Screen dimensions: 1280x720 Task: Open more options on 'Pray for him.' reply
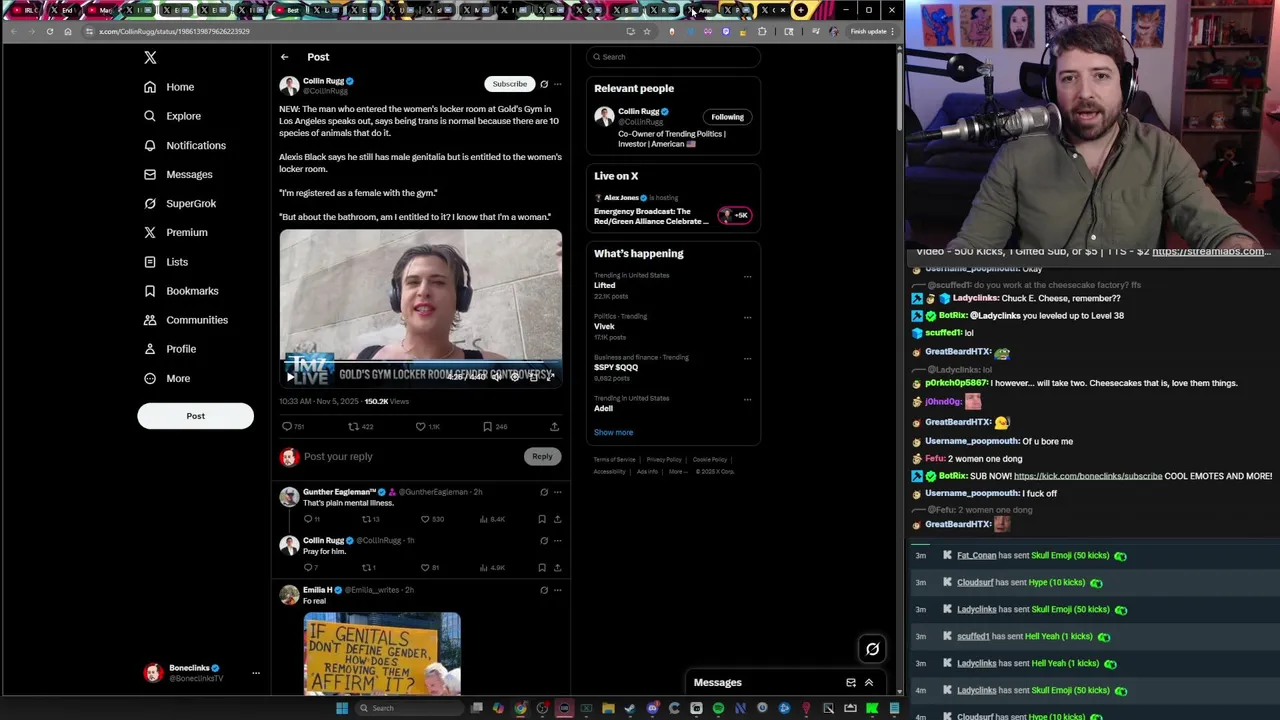click(x=558, y=541)
